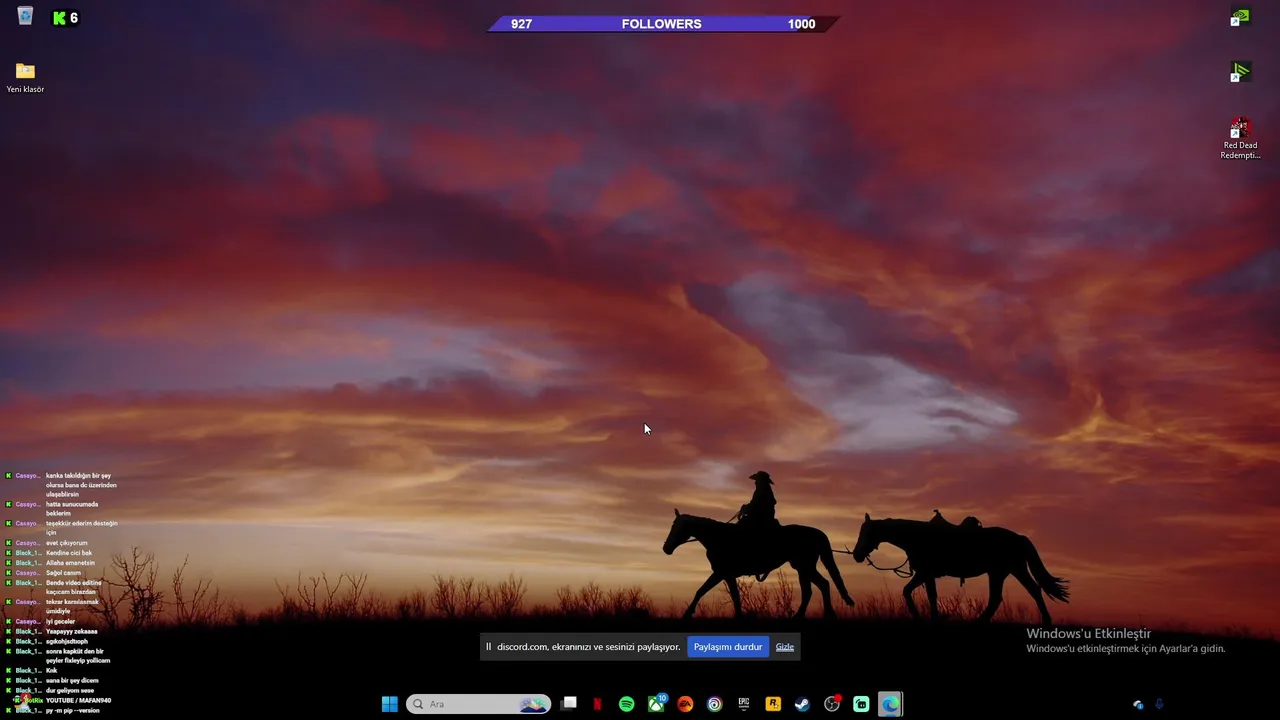
Task: Click the chat message 'Yaapayyy zekaaaa'
Action: (71, 632)
